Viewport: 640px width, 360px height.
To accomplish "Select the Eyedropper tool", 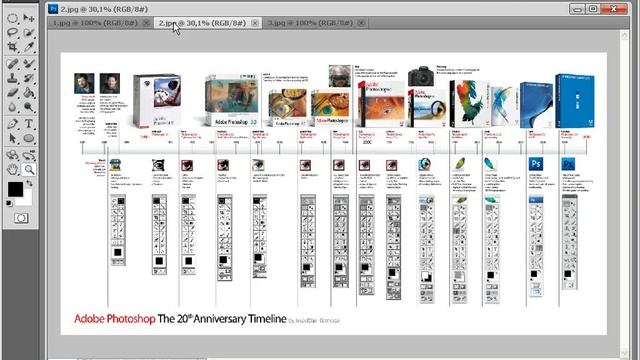I will (29, 47).
